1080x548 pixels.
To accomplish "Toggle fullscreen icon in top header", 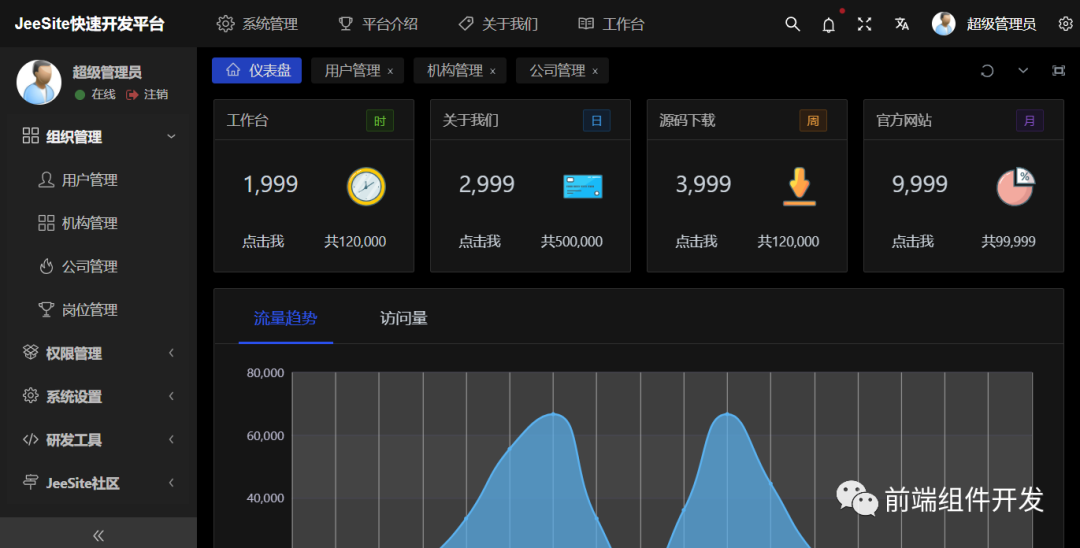I will (x=864, y=24).
